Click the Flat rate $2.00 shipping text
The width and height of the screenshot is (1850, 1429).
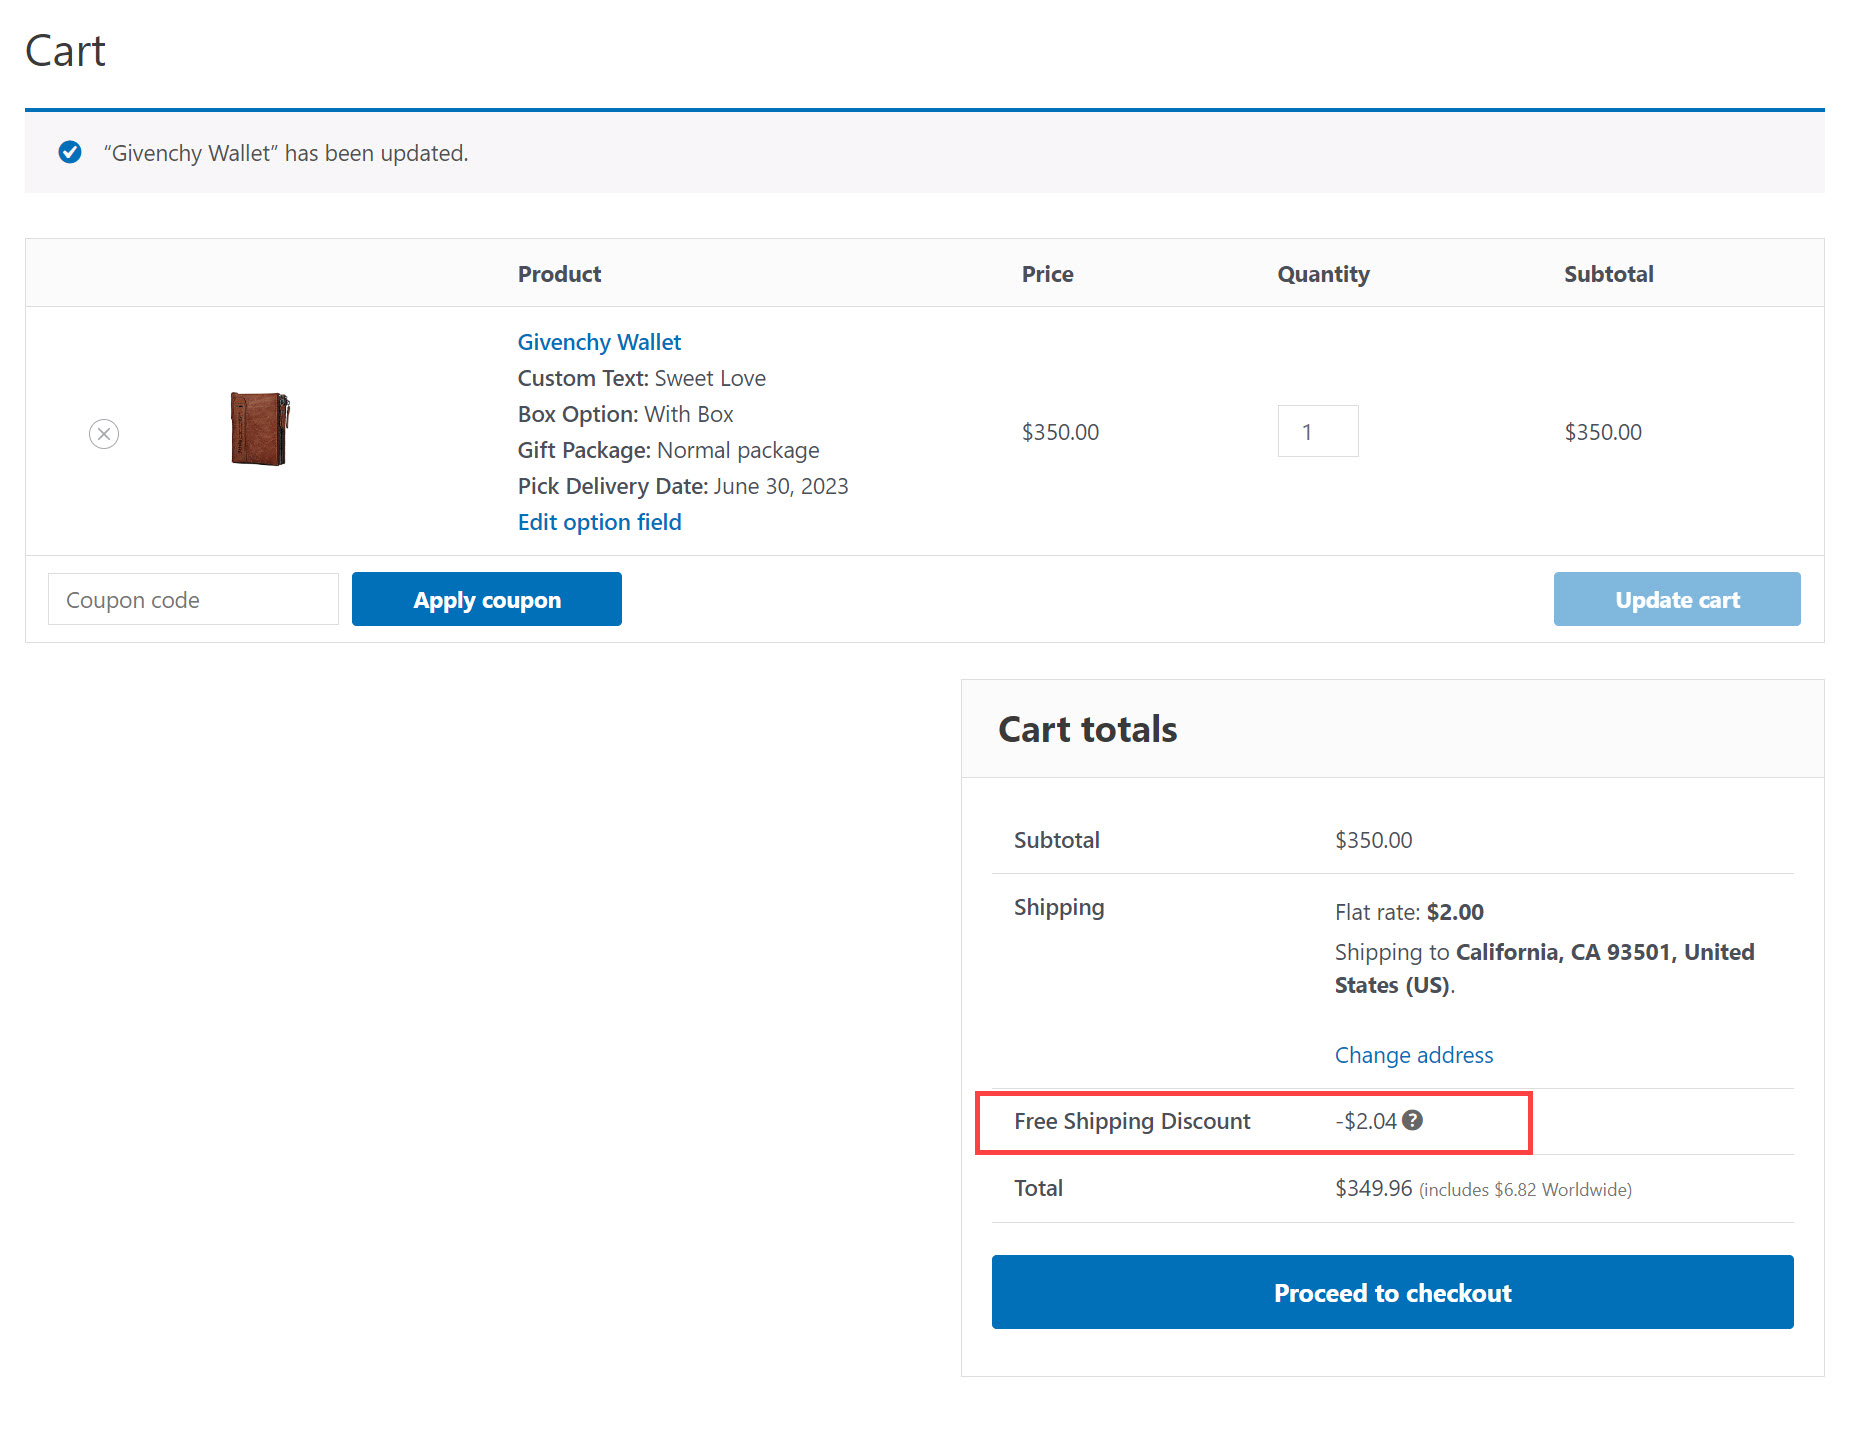pos(1408,912)
